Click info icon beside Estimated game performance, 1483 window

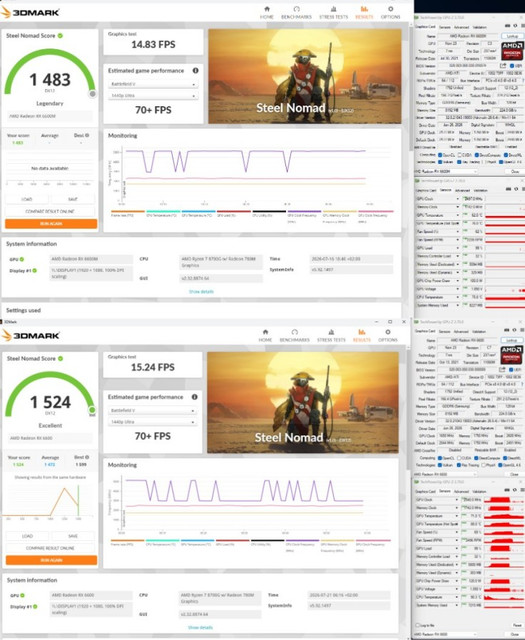click(196, 71)
